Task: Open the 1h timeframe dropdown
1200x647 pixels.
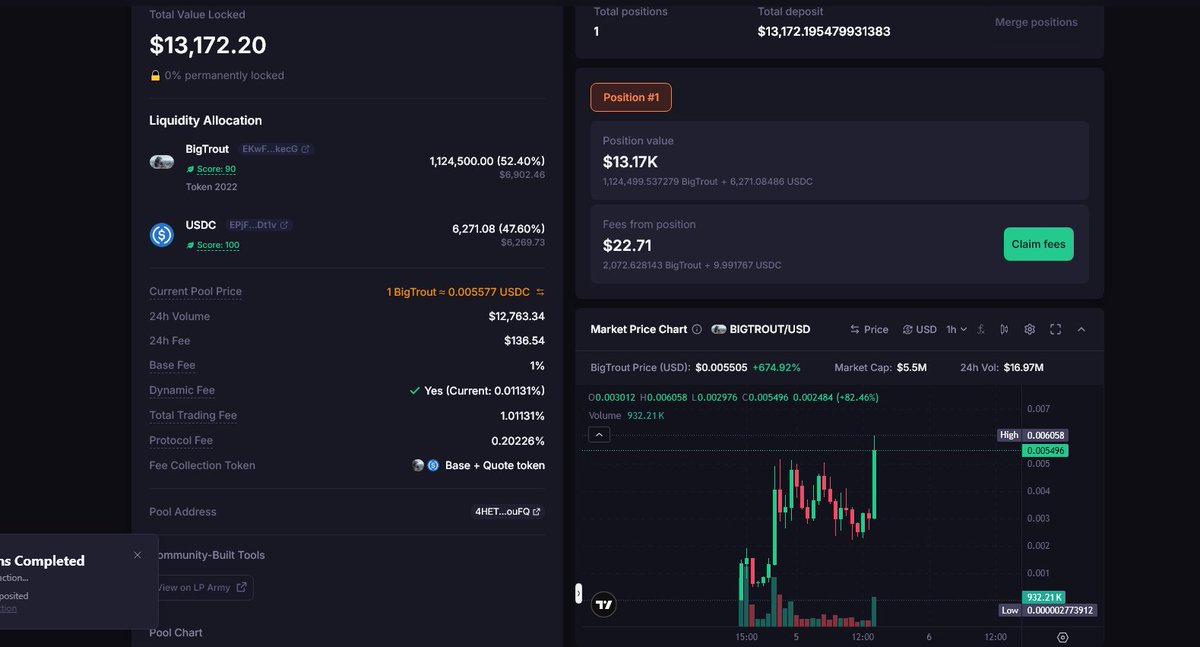Action: pos(956,329)
